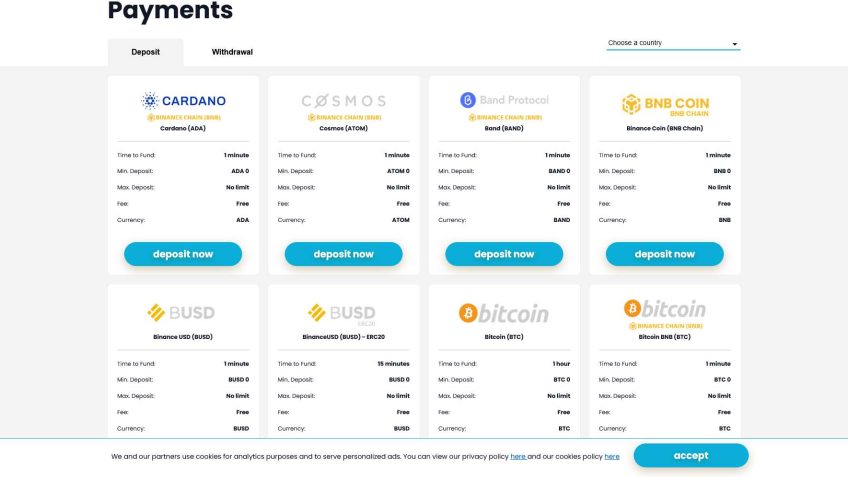Select the Deposit tab
Screen dimensions: 848x477
pyautogui.click(x=145, y=52)
